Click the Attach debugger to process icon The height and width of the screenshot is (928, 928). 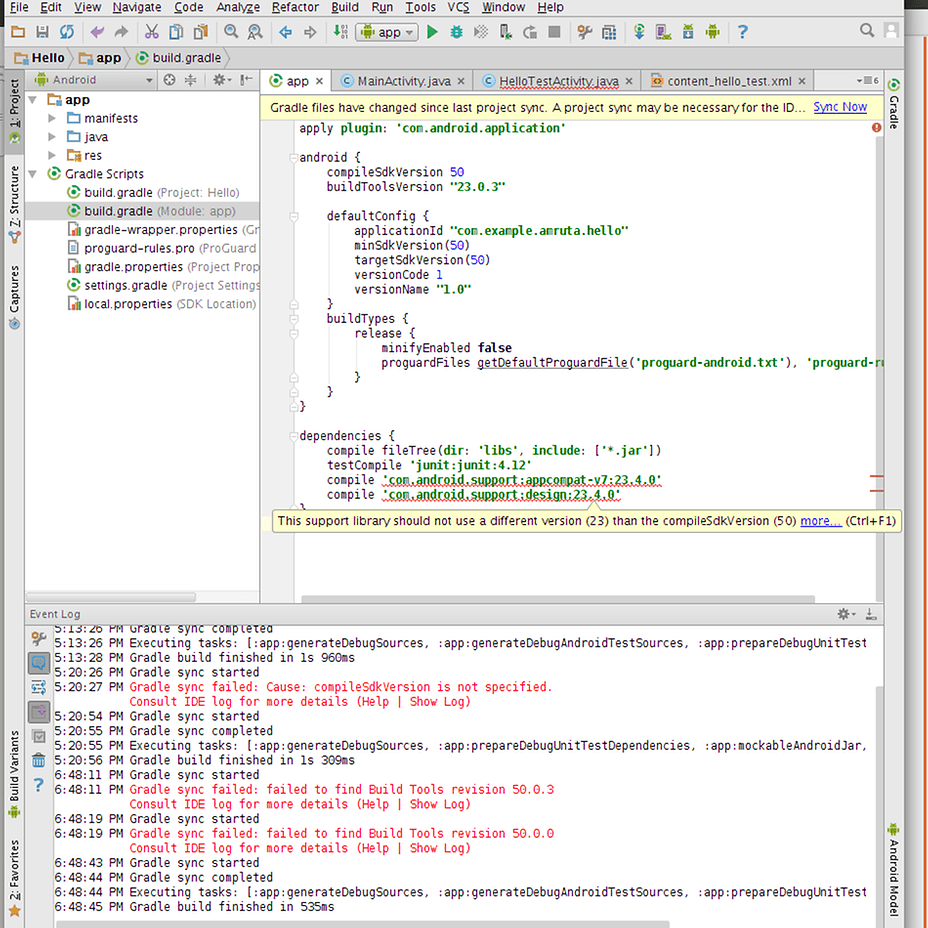pos(505,32)
